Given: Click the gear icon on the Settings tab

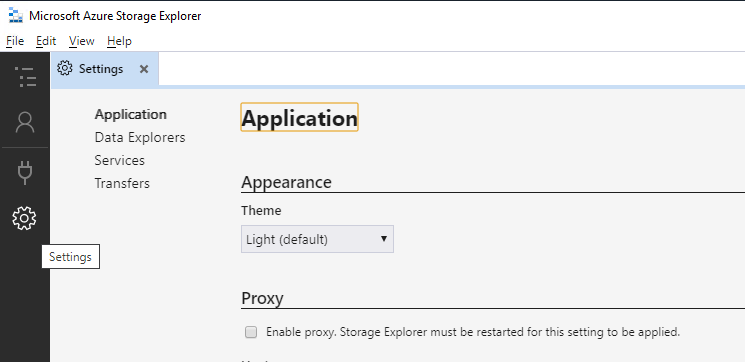Looking at the screenshot, I should coord(65,68).
